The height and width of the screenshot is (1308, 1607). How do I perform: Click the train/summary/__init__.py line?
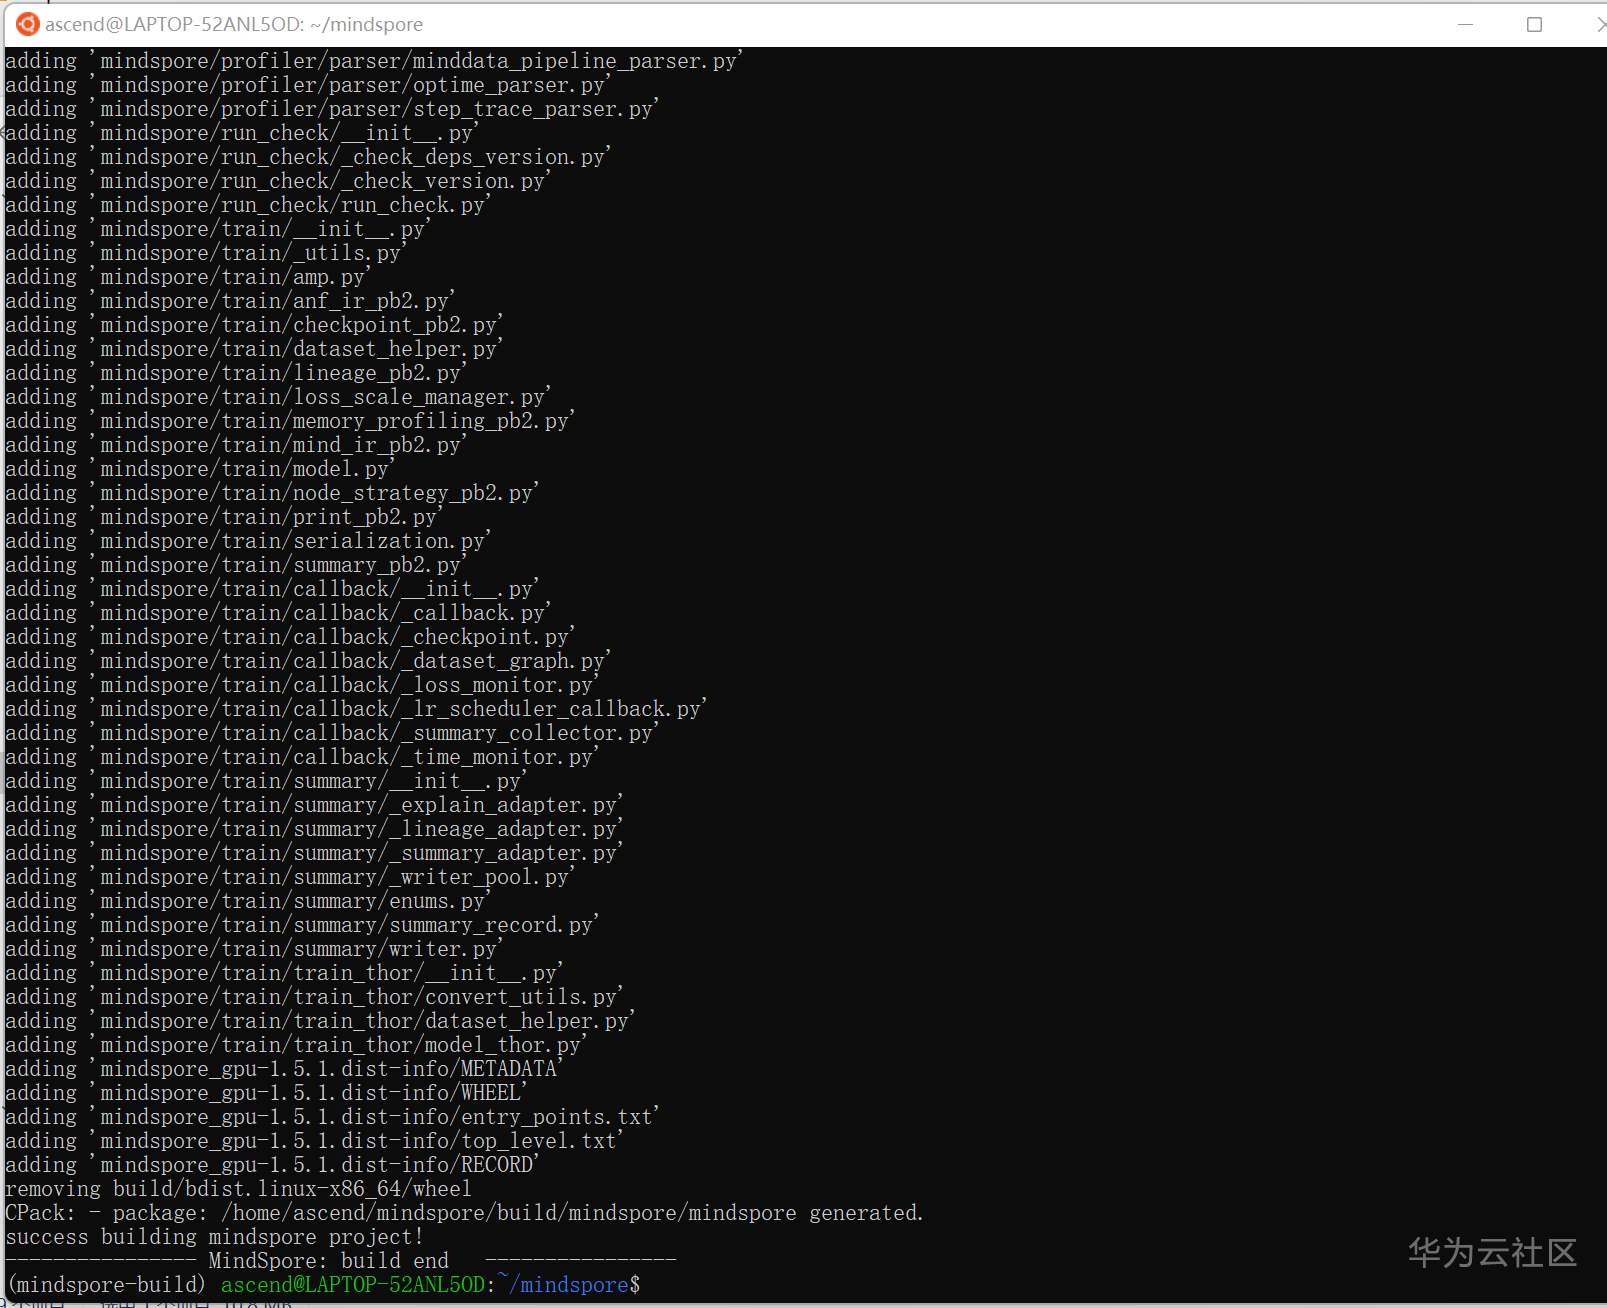tap(266, 781)
